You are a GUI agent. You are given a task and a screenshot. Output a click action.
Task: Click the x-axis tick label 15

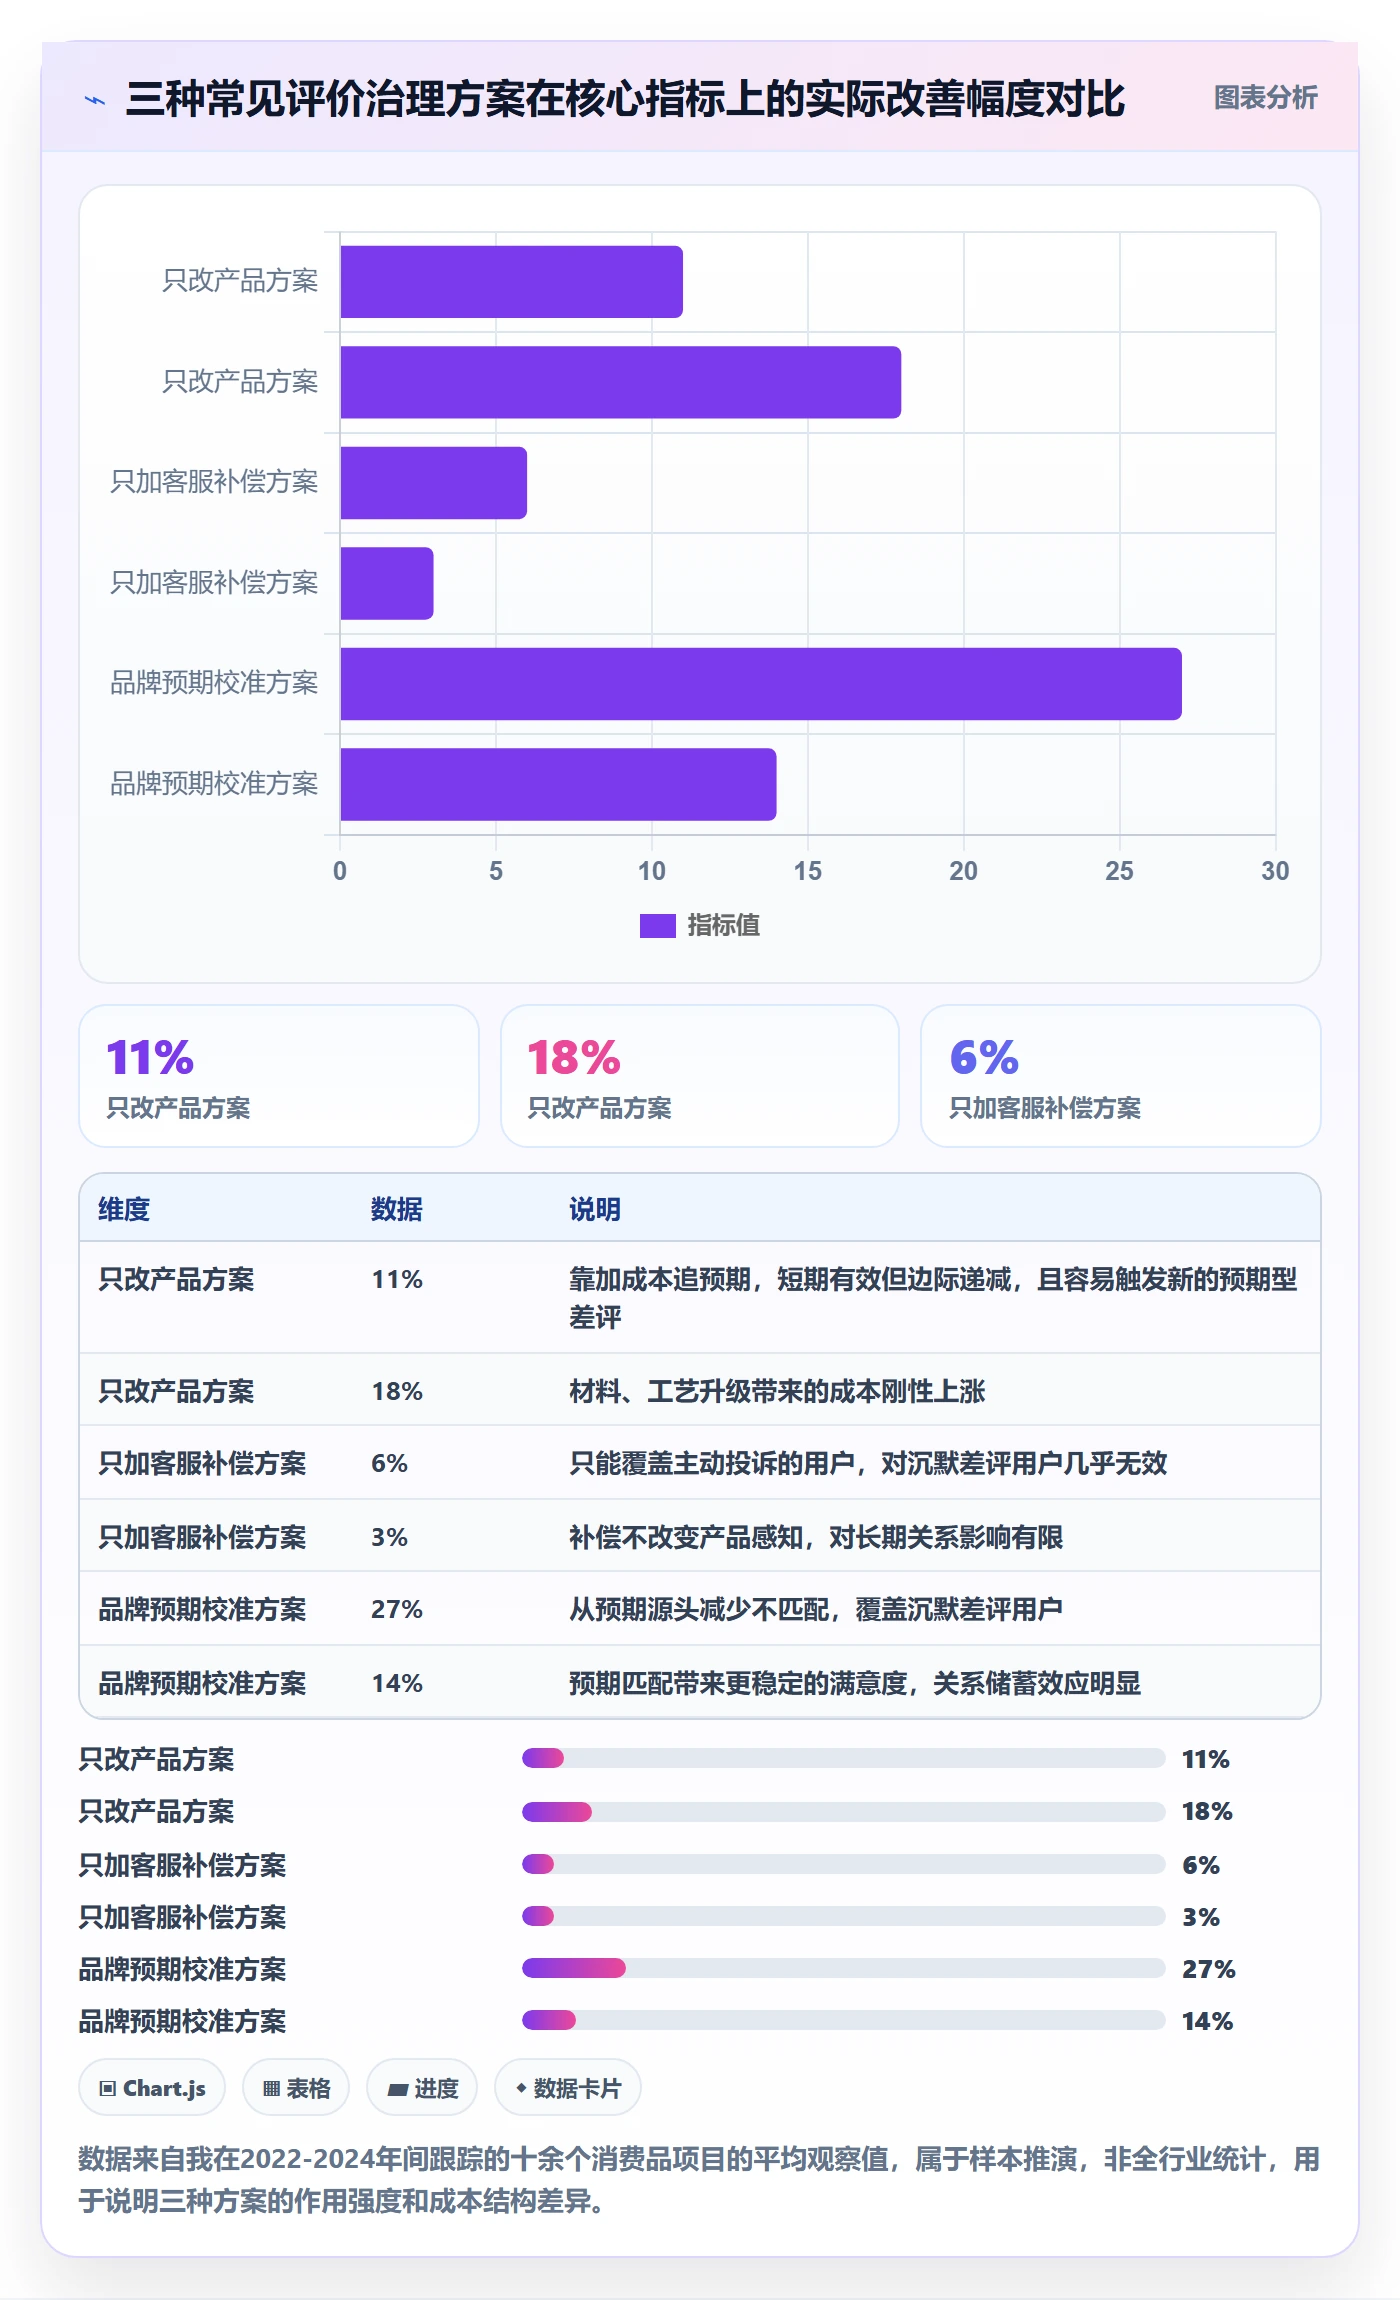point(808,871)
